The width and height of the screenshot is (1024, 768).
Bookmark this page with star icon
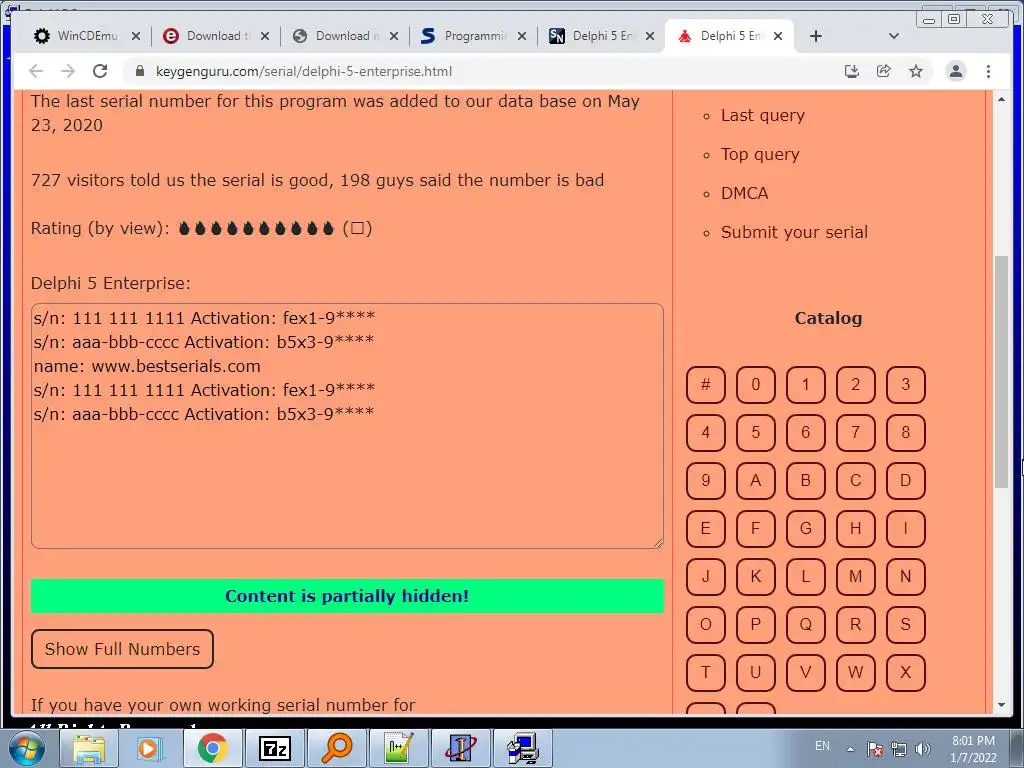pyautogui.click(x=916, y=71)
